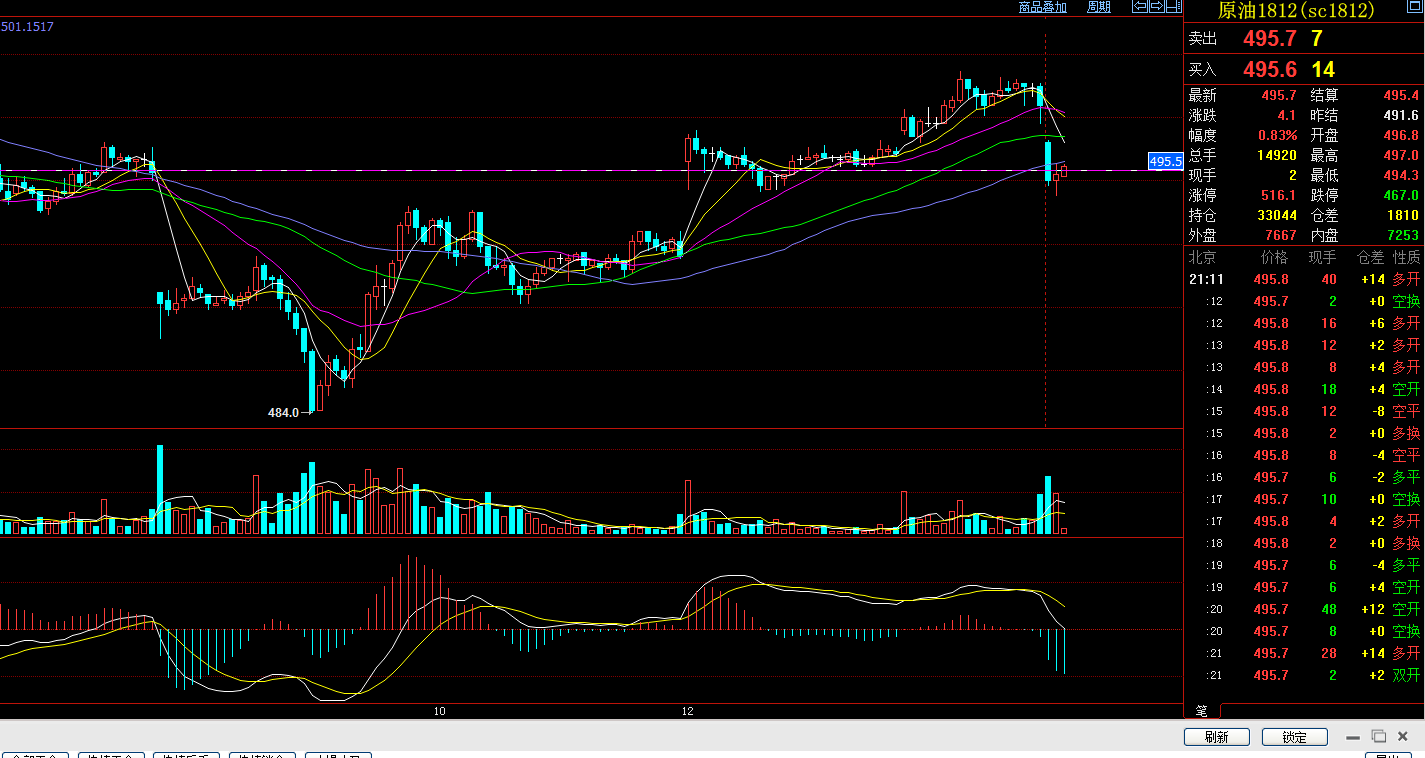Click the 21:11 tick row timestamp

(x=1206, y=280)
